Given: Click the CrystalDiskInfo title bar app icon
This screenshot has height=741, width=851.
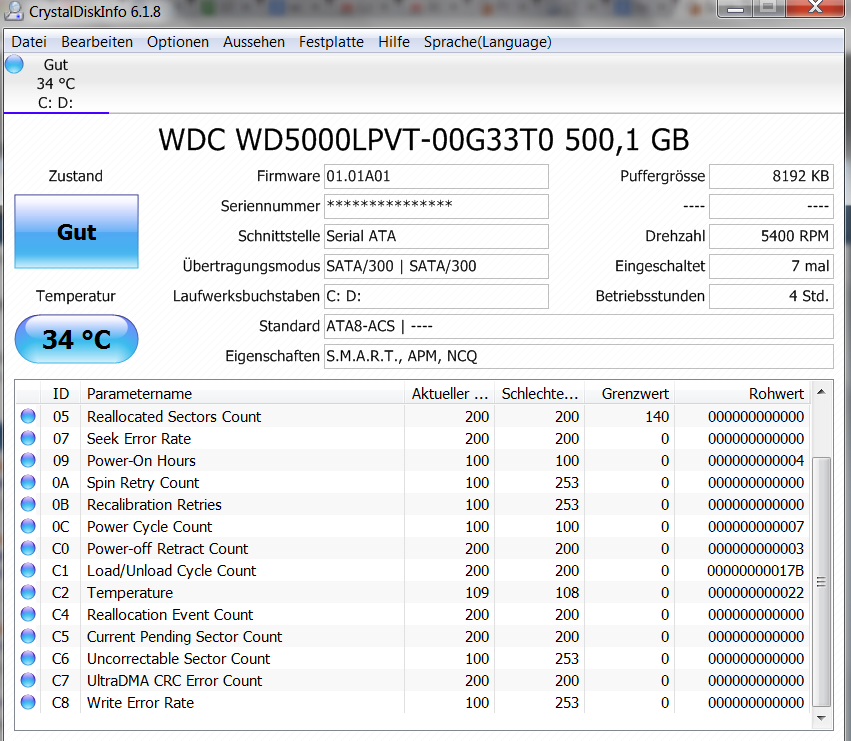Looking at the screenshot, I should (14, 10).
